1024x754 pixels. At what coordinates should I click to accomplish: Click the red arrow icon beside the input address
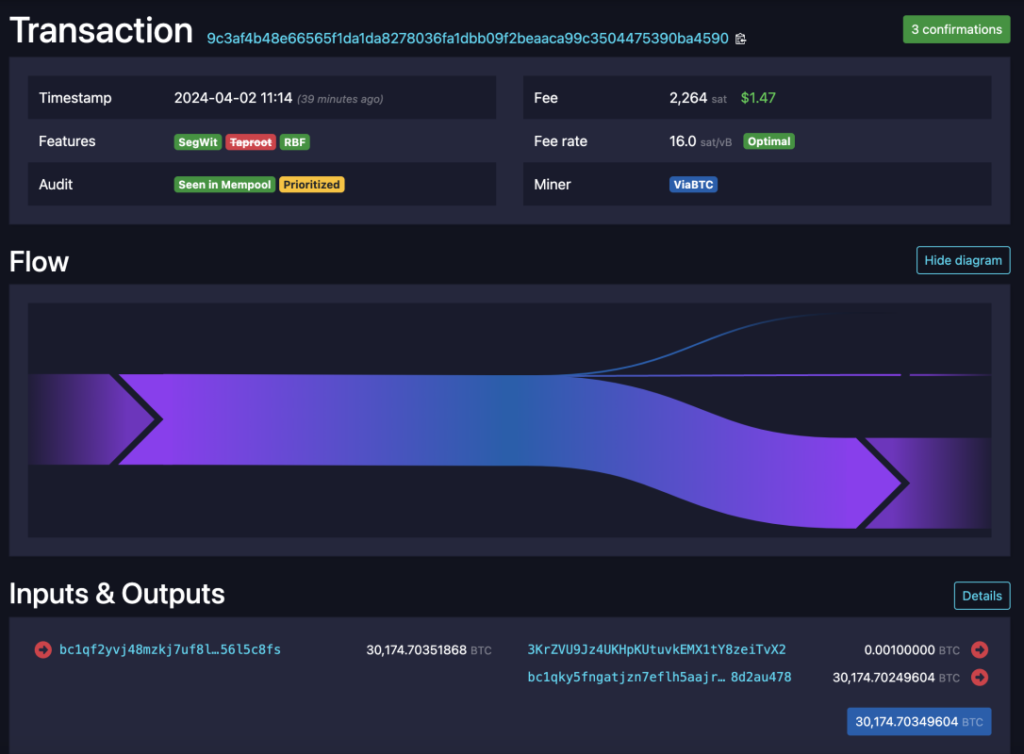42,649
